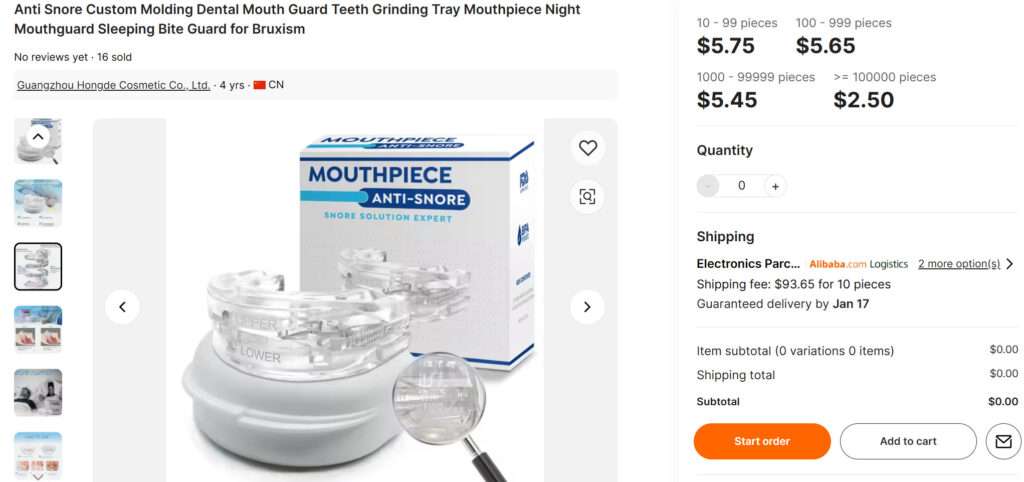Open Guangzhou Hongde Cosmetic Co. supplier link

[114, 85]
